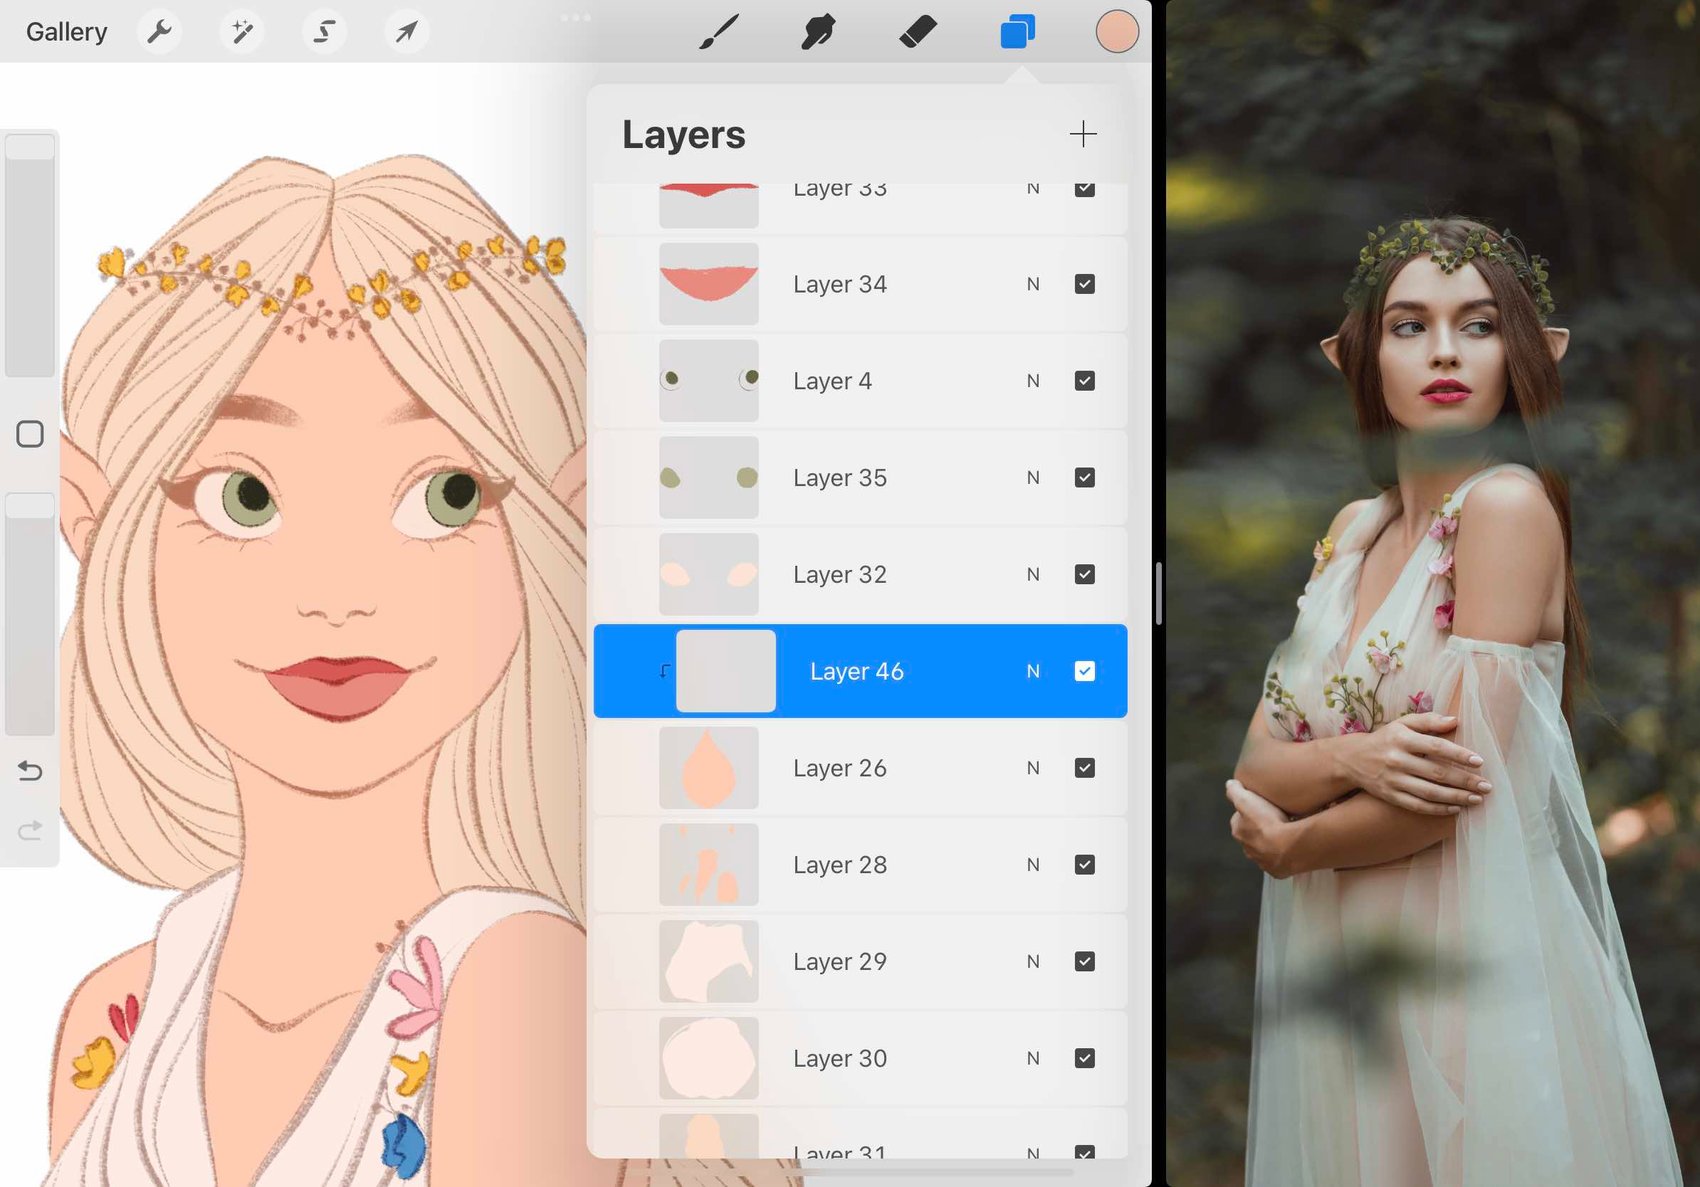Expand blend mode N on Layer 32
The image size is (1700, 1187).
[x=1033, y=574]
